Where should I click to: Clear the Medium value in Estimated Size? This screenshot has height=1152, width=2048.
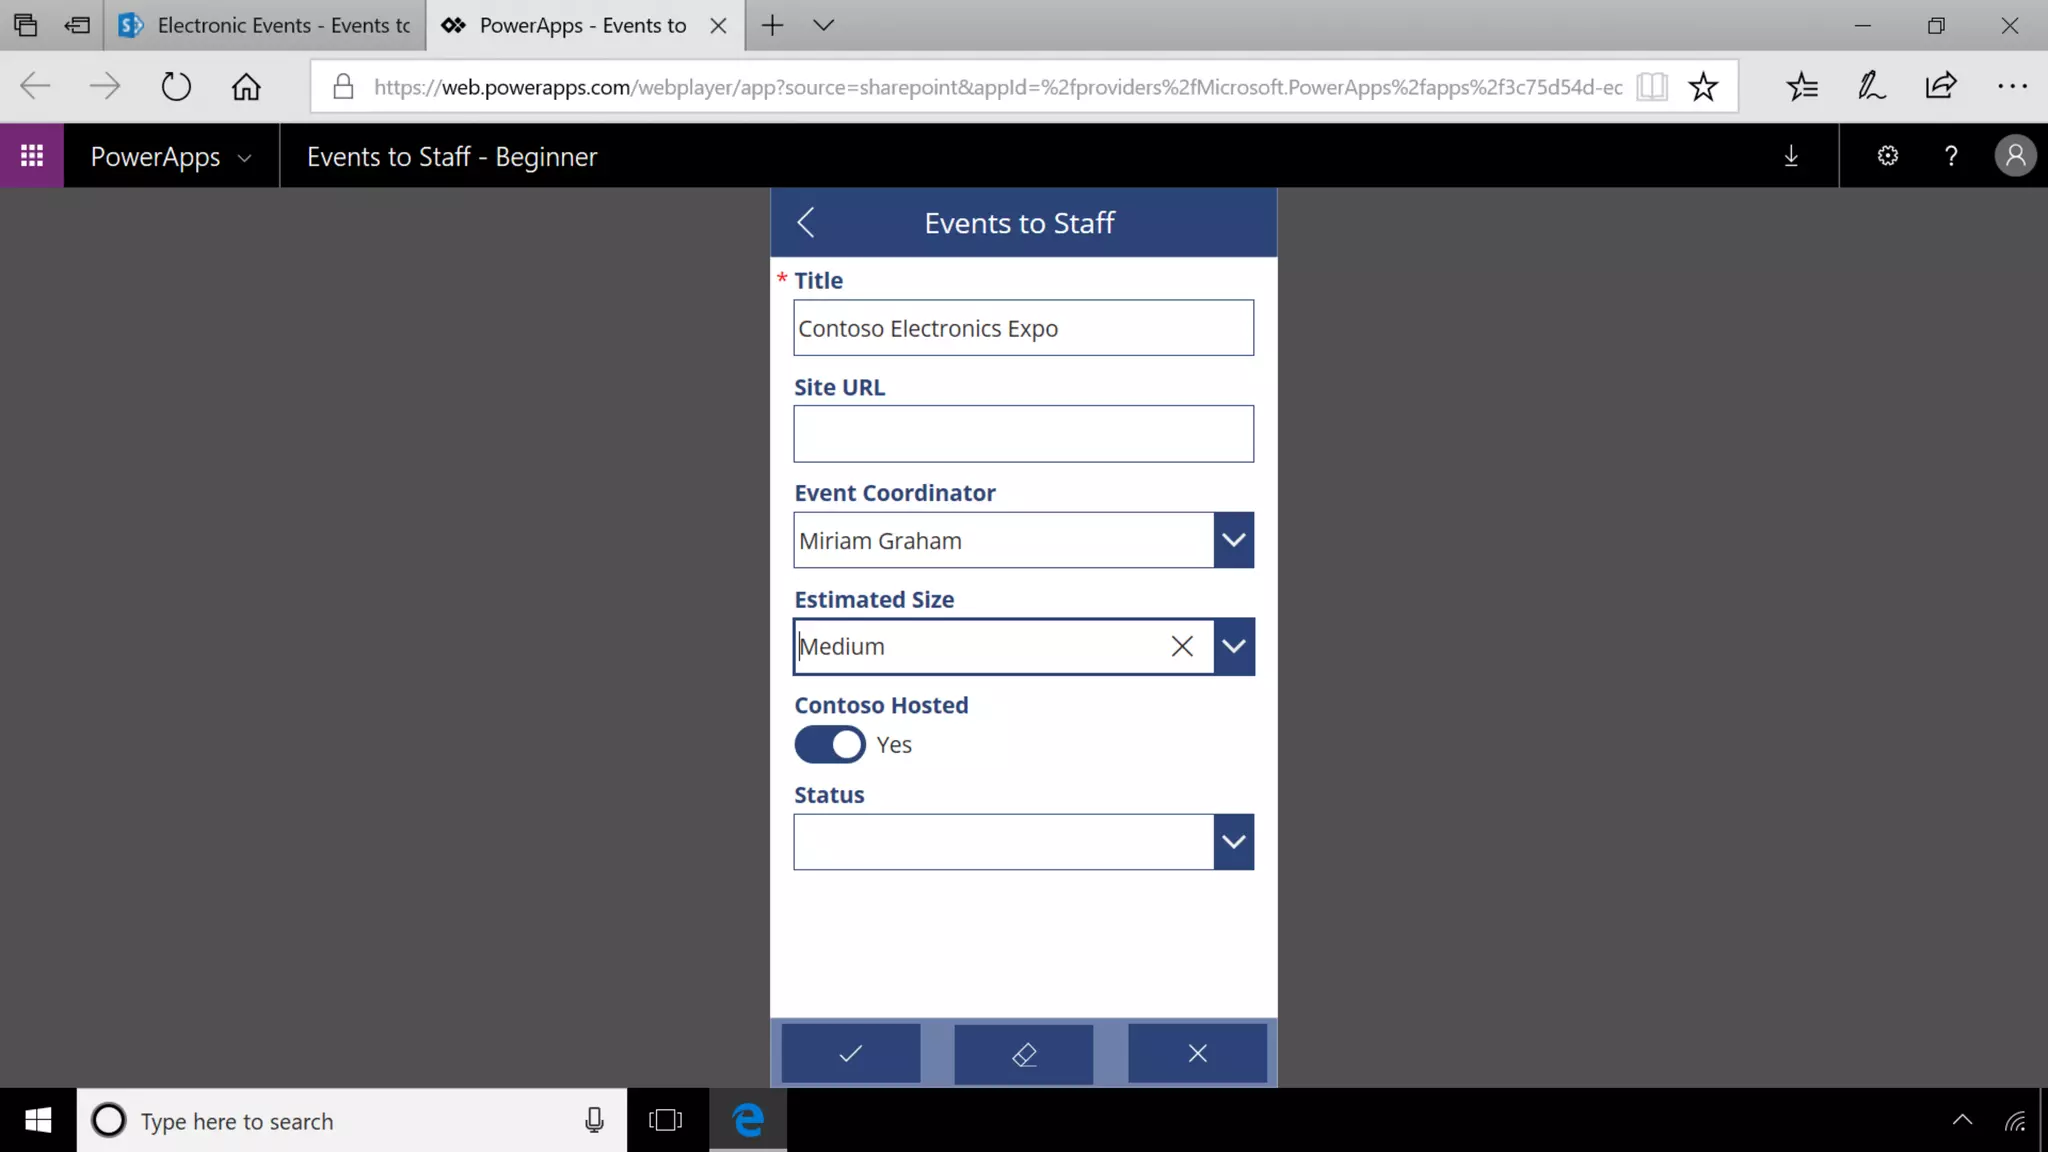1182,647
